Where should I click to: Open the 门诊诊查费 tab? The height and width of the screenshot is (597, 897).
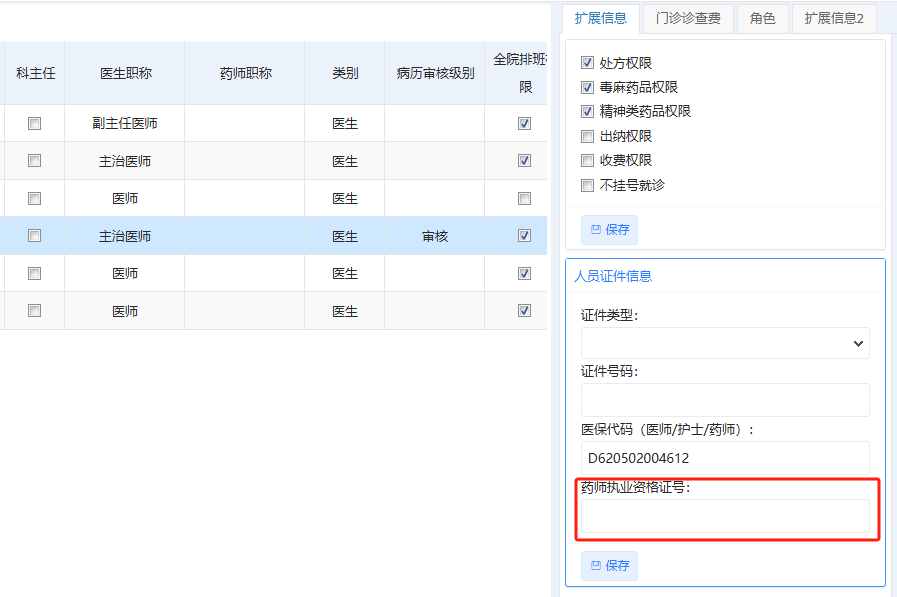click(x=688, y=18)
